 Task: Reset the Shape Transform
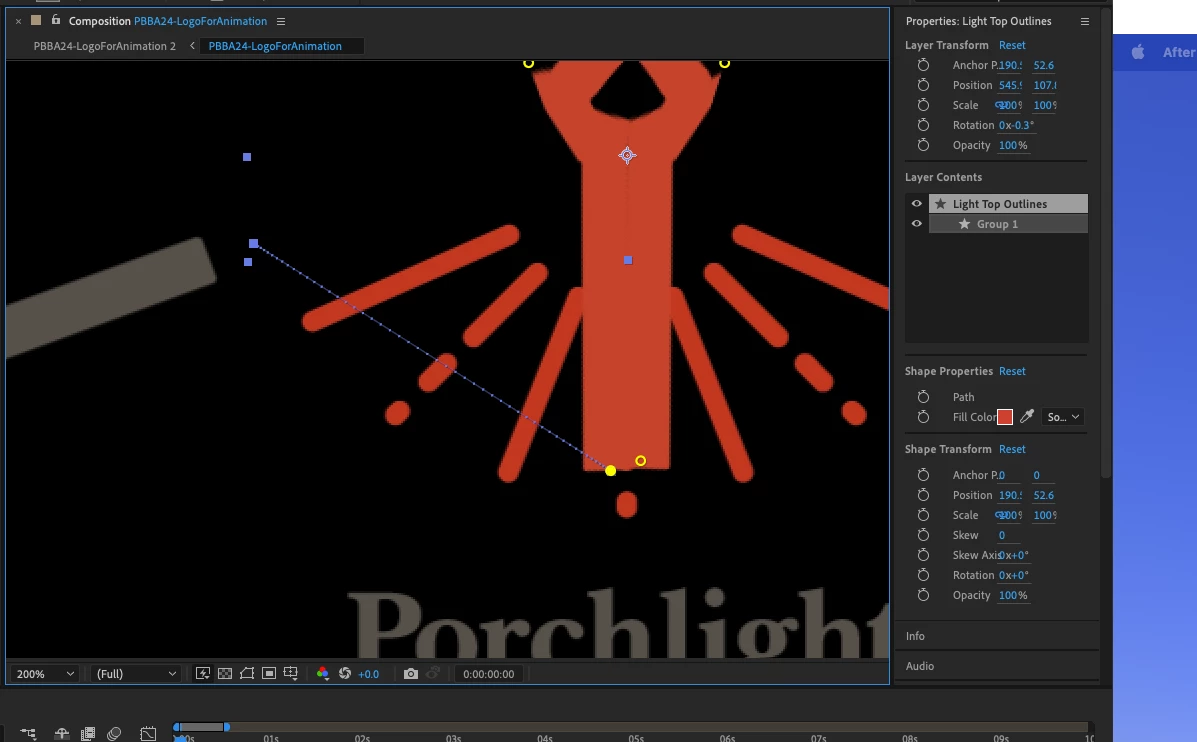pos(1011,449)
